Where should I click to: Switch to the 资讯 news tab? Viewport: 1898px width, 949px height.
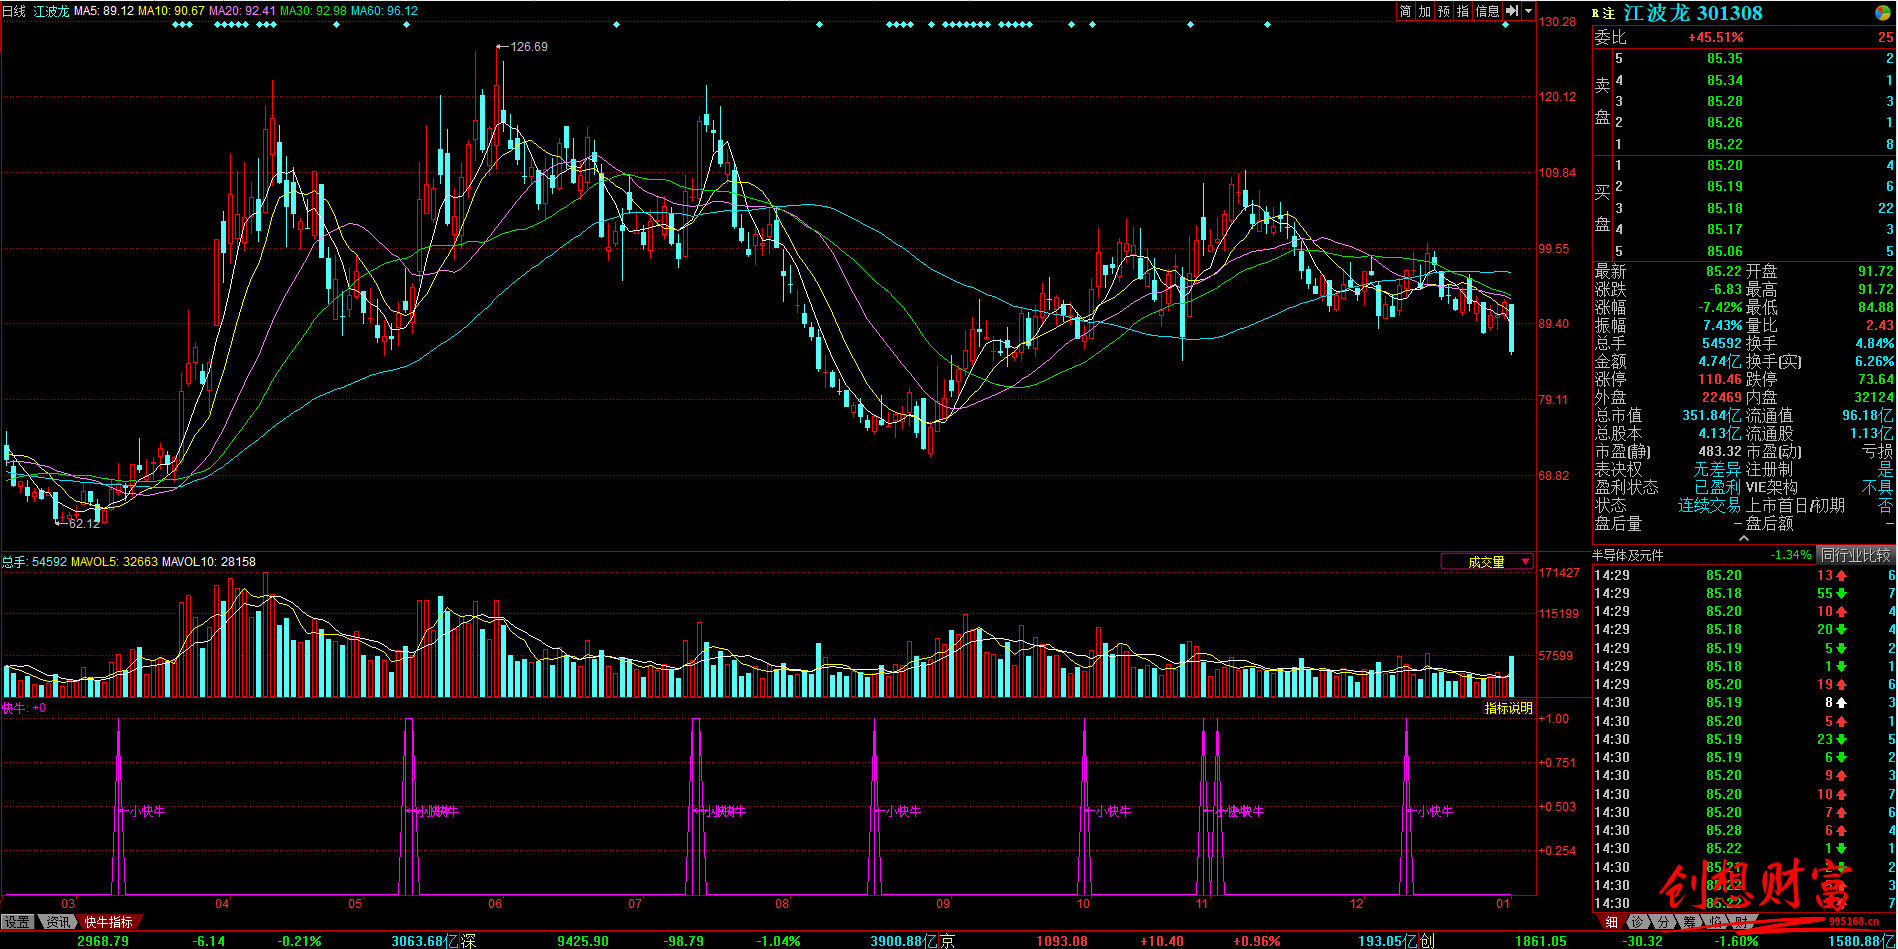click(x=58, y=922)
